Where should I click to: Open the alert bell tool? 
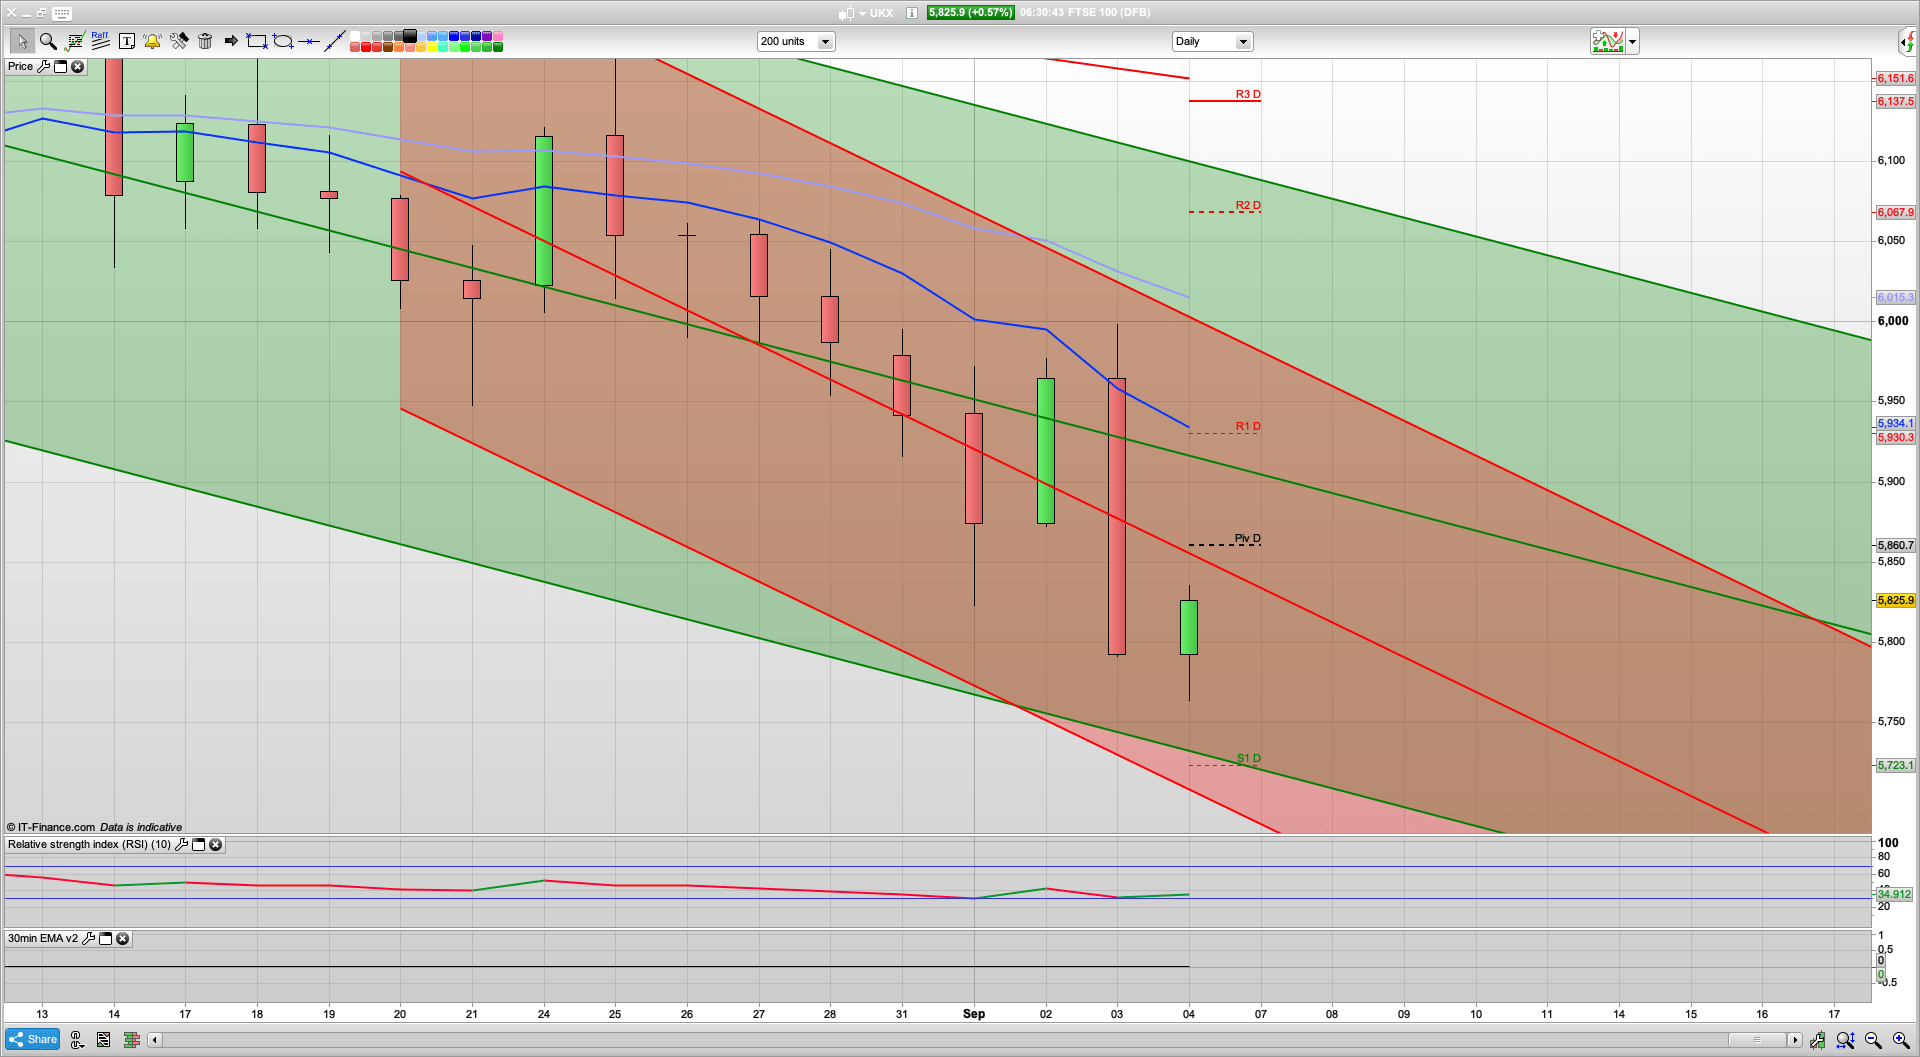[152, 41]
